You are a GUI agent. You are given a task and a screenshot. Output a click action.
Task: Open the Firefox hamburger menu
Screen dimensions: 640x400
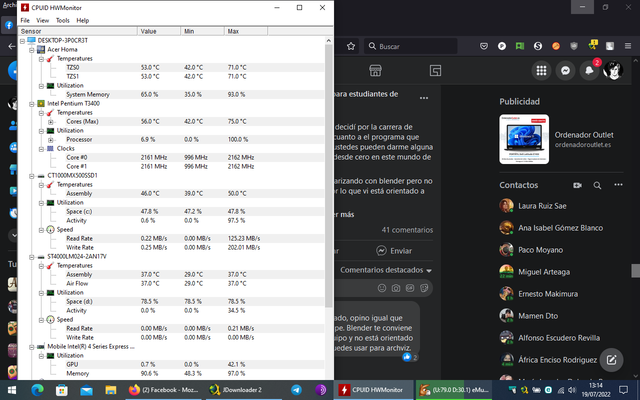tap(628, 46)
